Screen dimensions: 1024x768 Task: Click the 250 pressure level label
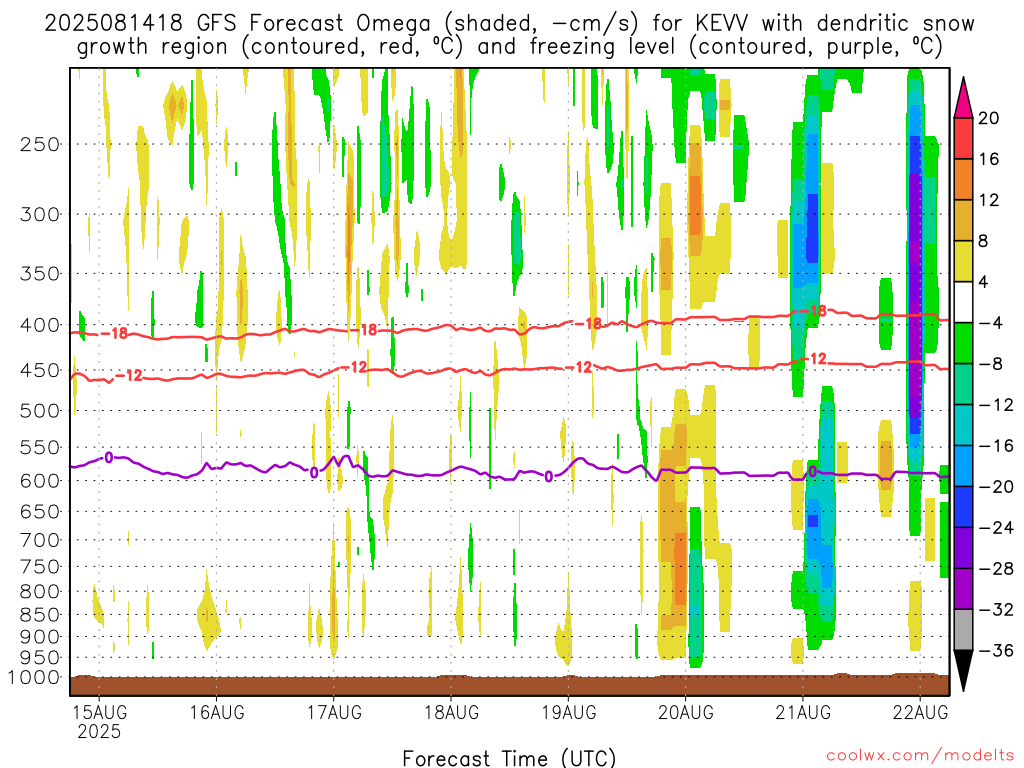click(40, 144)
